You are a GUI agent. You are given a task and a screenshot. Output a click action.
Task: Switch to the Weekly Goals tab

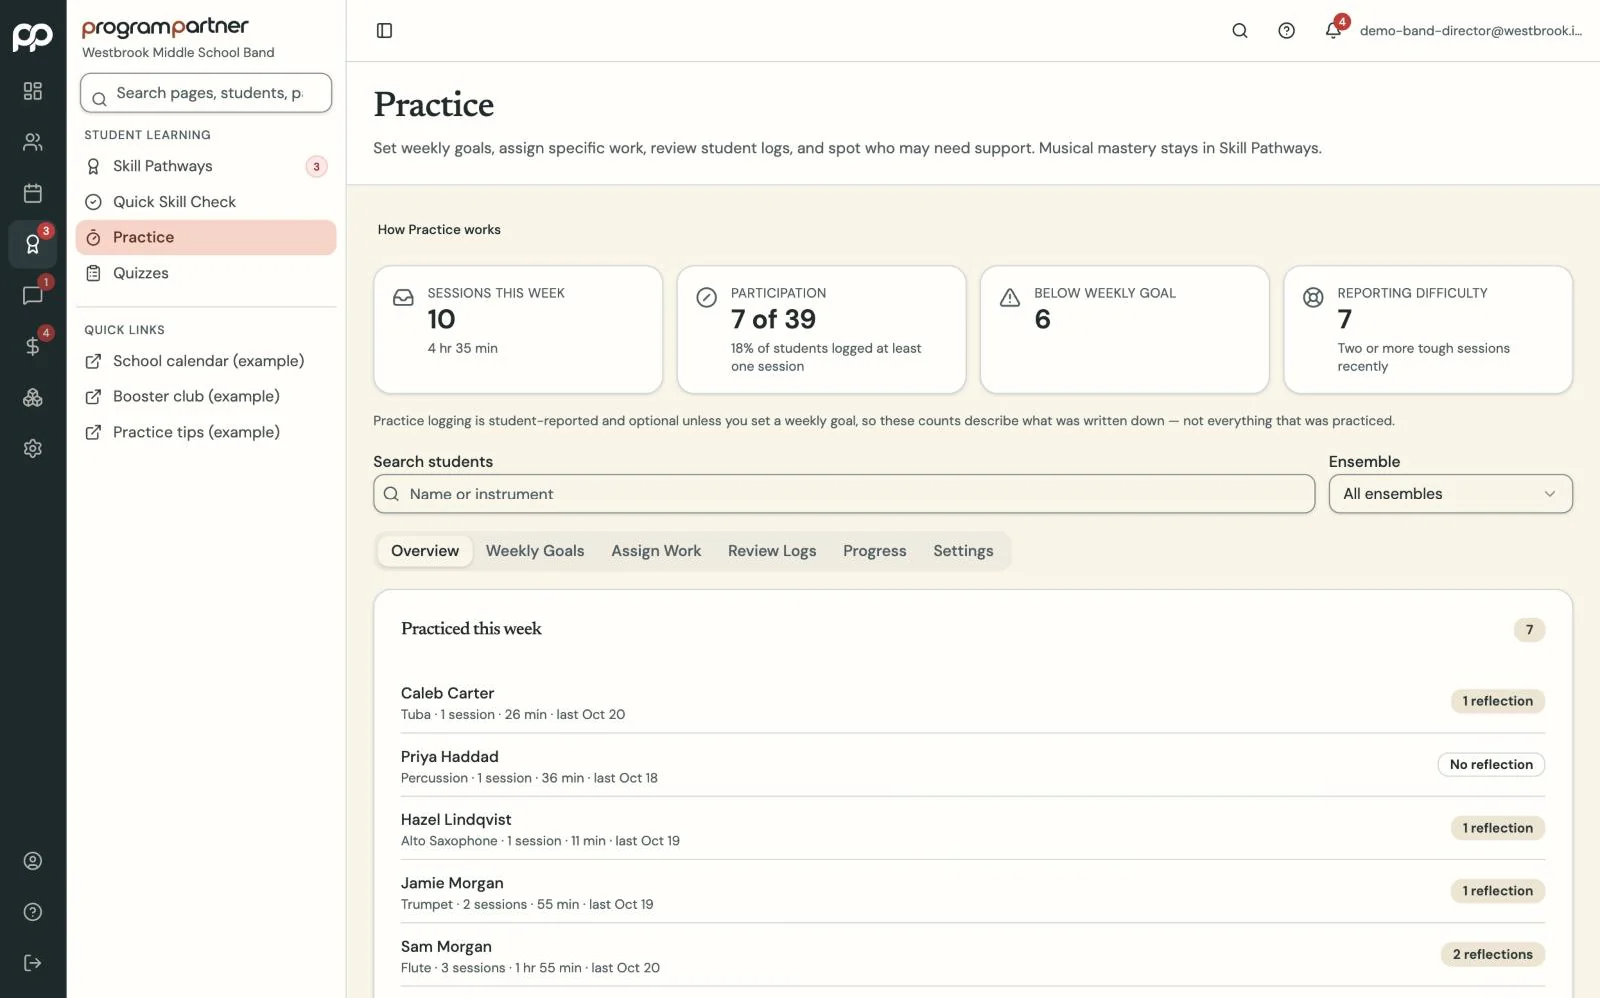(535, 551)
